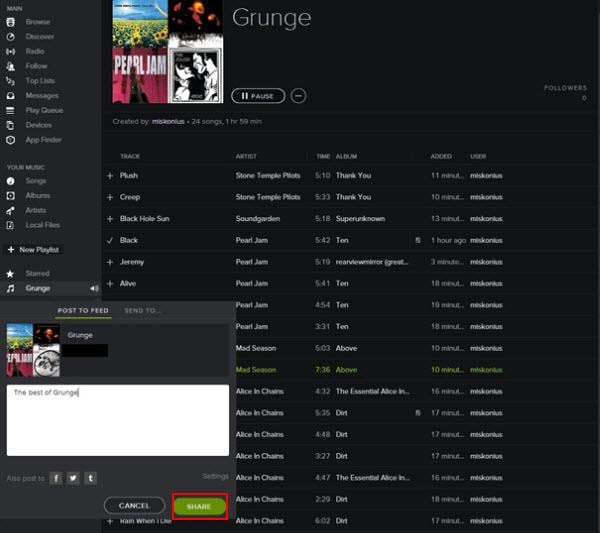
Task: Click the Alice In Chains 6:02 Dirt row
Action: tap(369, 521)
